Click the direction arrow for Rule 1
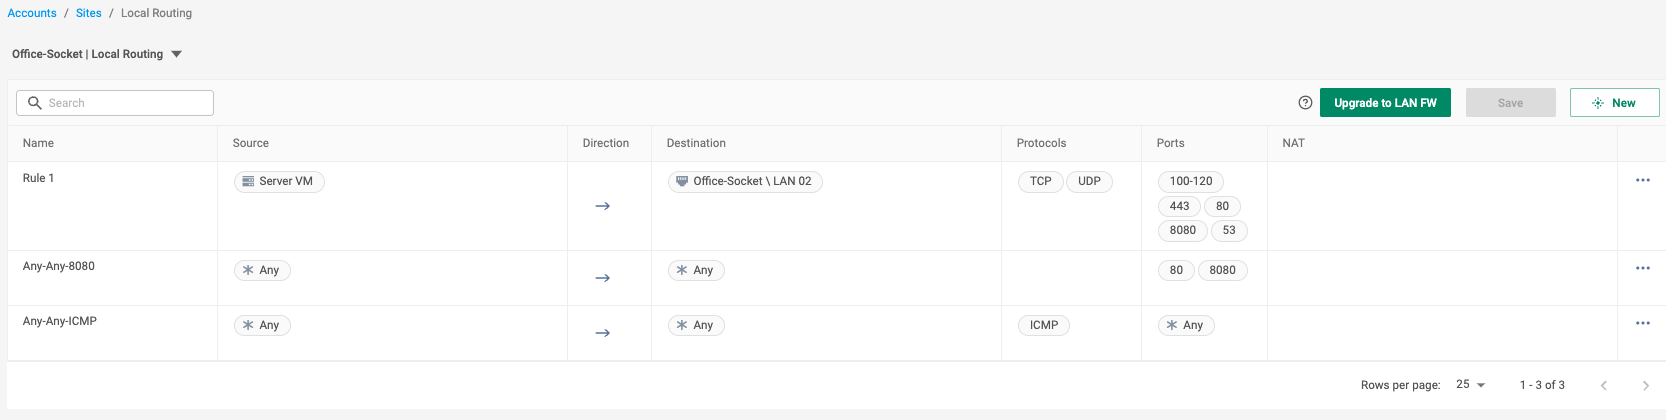This screenshot has width=1666, height=420. (x=602, y=206)
